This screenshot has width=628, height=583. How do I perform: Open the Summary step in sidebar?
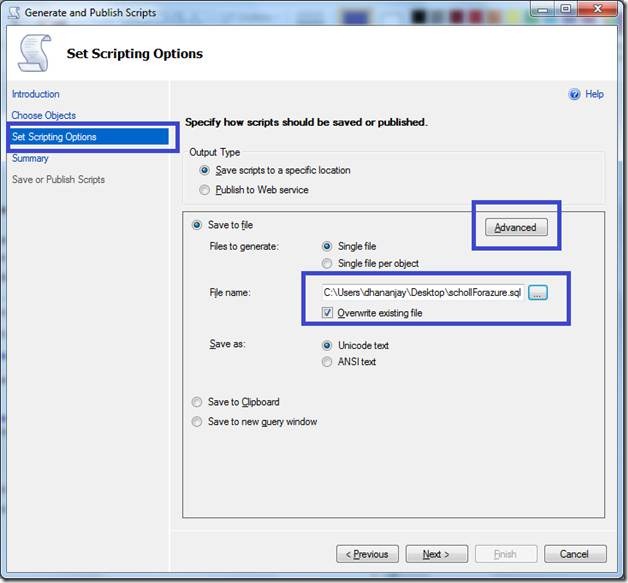coord(30,158)
